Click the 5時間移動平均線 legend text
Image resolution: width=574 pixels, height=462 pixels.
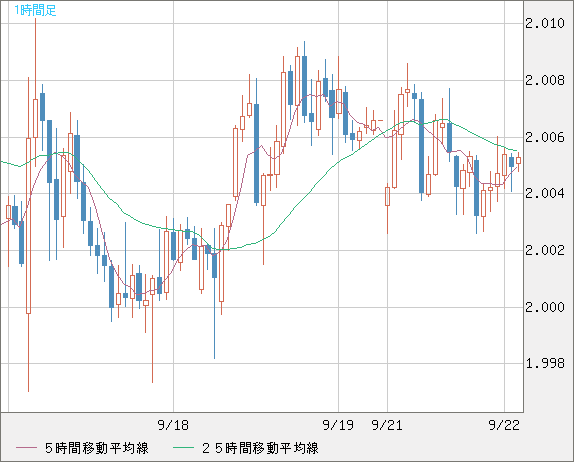[97, 448]
